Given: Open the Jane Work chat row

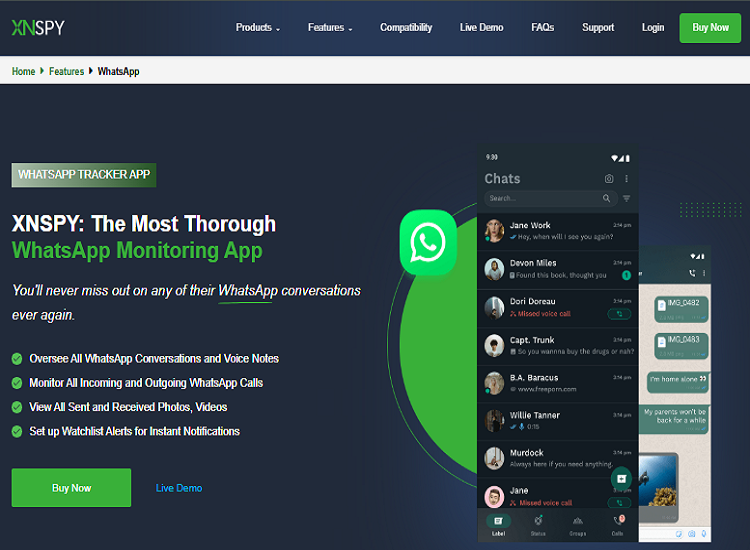Looking at the screenshot, I should pos(558,231).
